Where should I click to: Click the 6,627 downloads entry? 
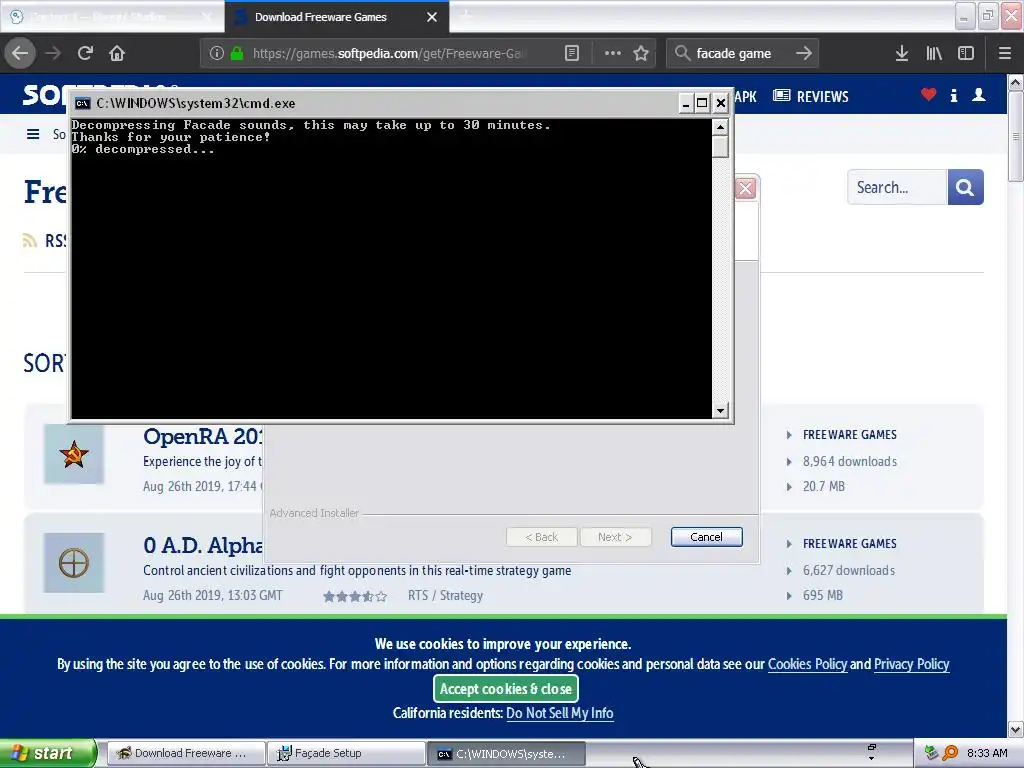tap(849, 570)
